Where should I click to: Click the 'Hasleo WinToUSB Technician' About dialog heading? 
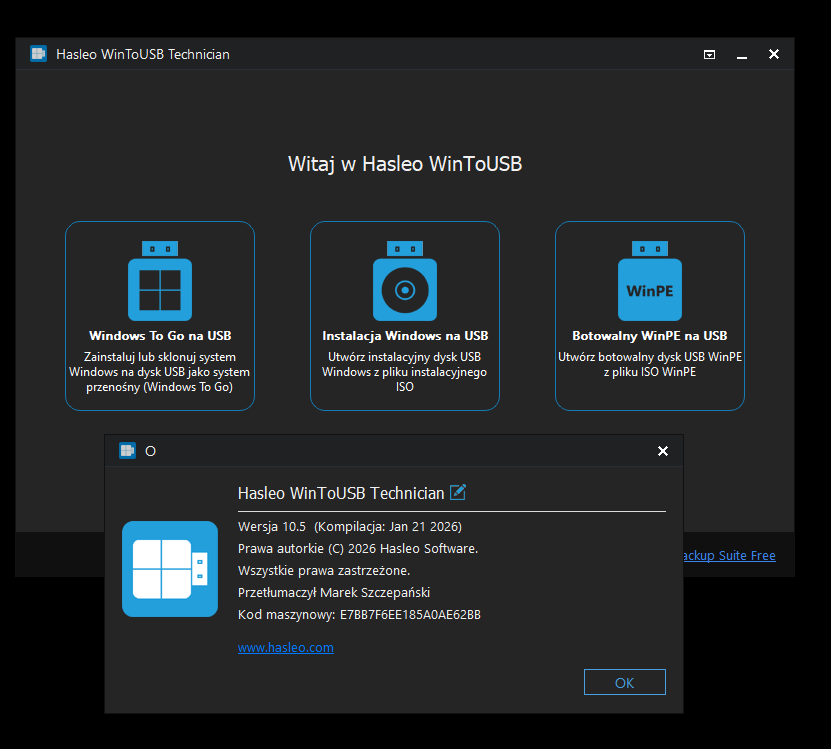(341, 493)
